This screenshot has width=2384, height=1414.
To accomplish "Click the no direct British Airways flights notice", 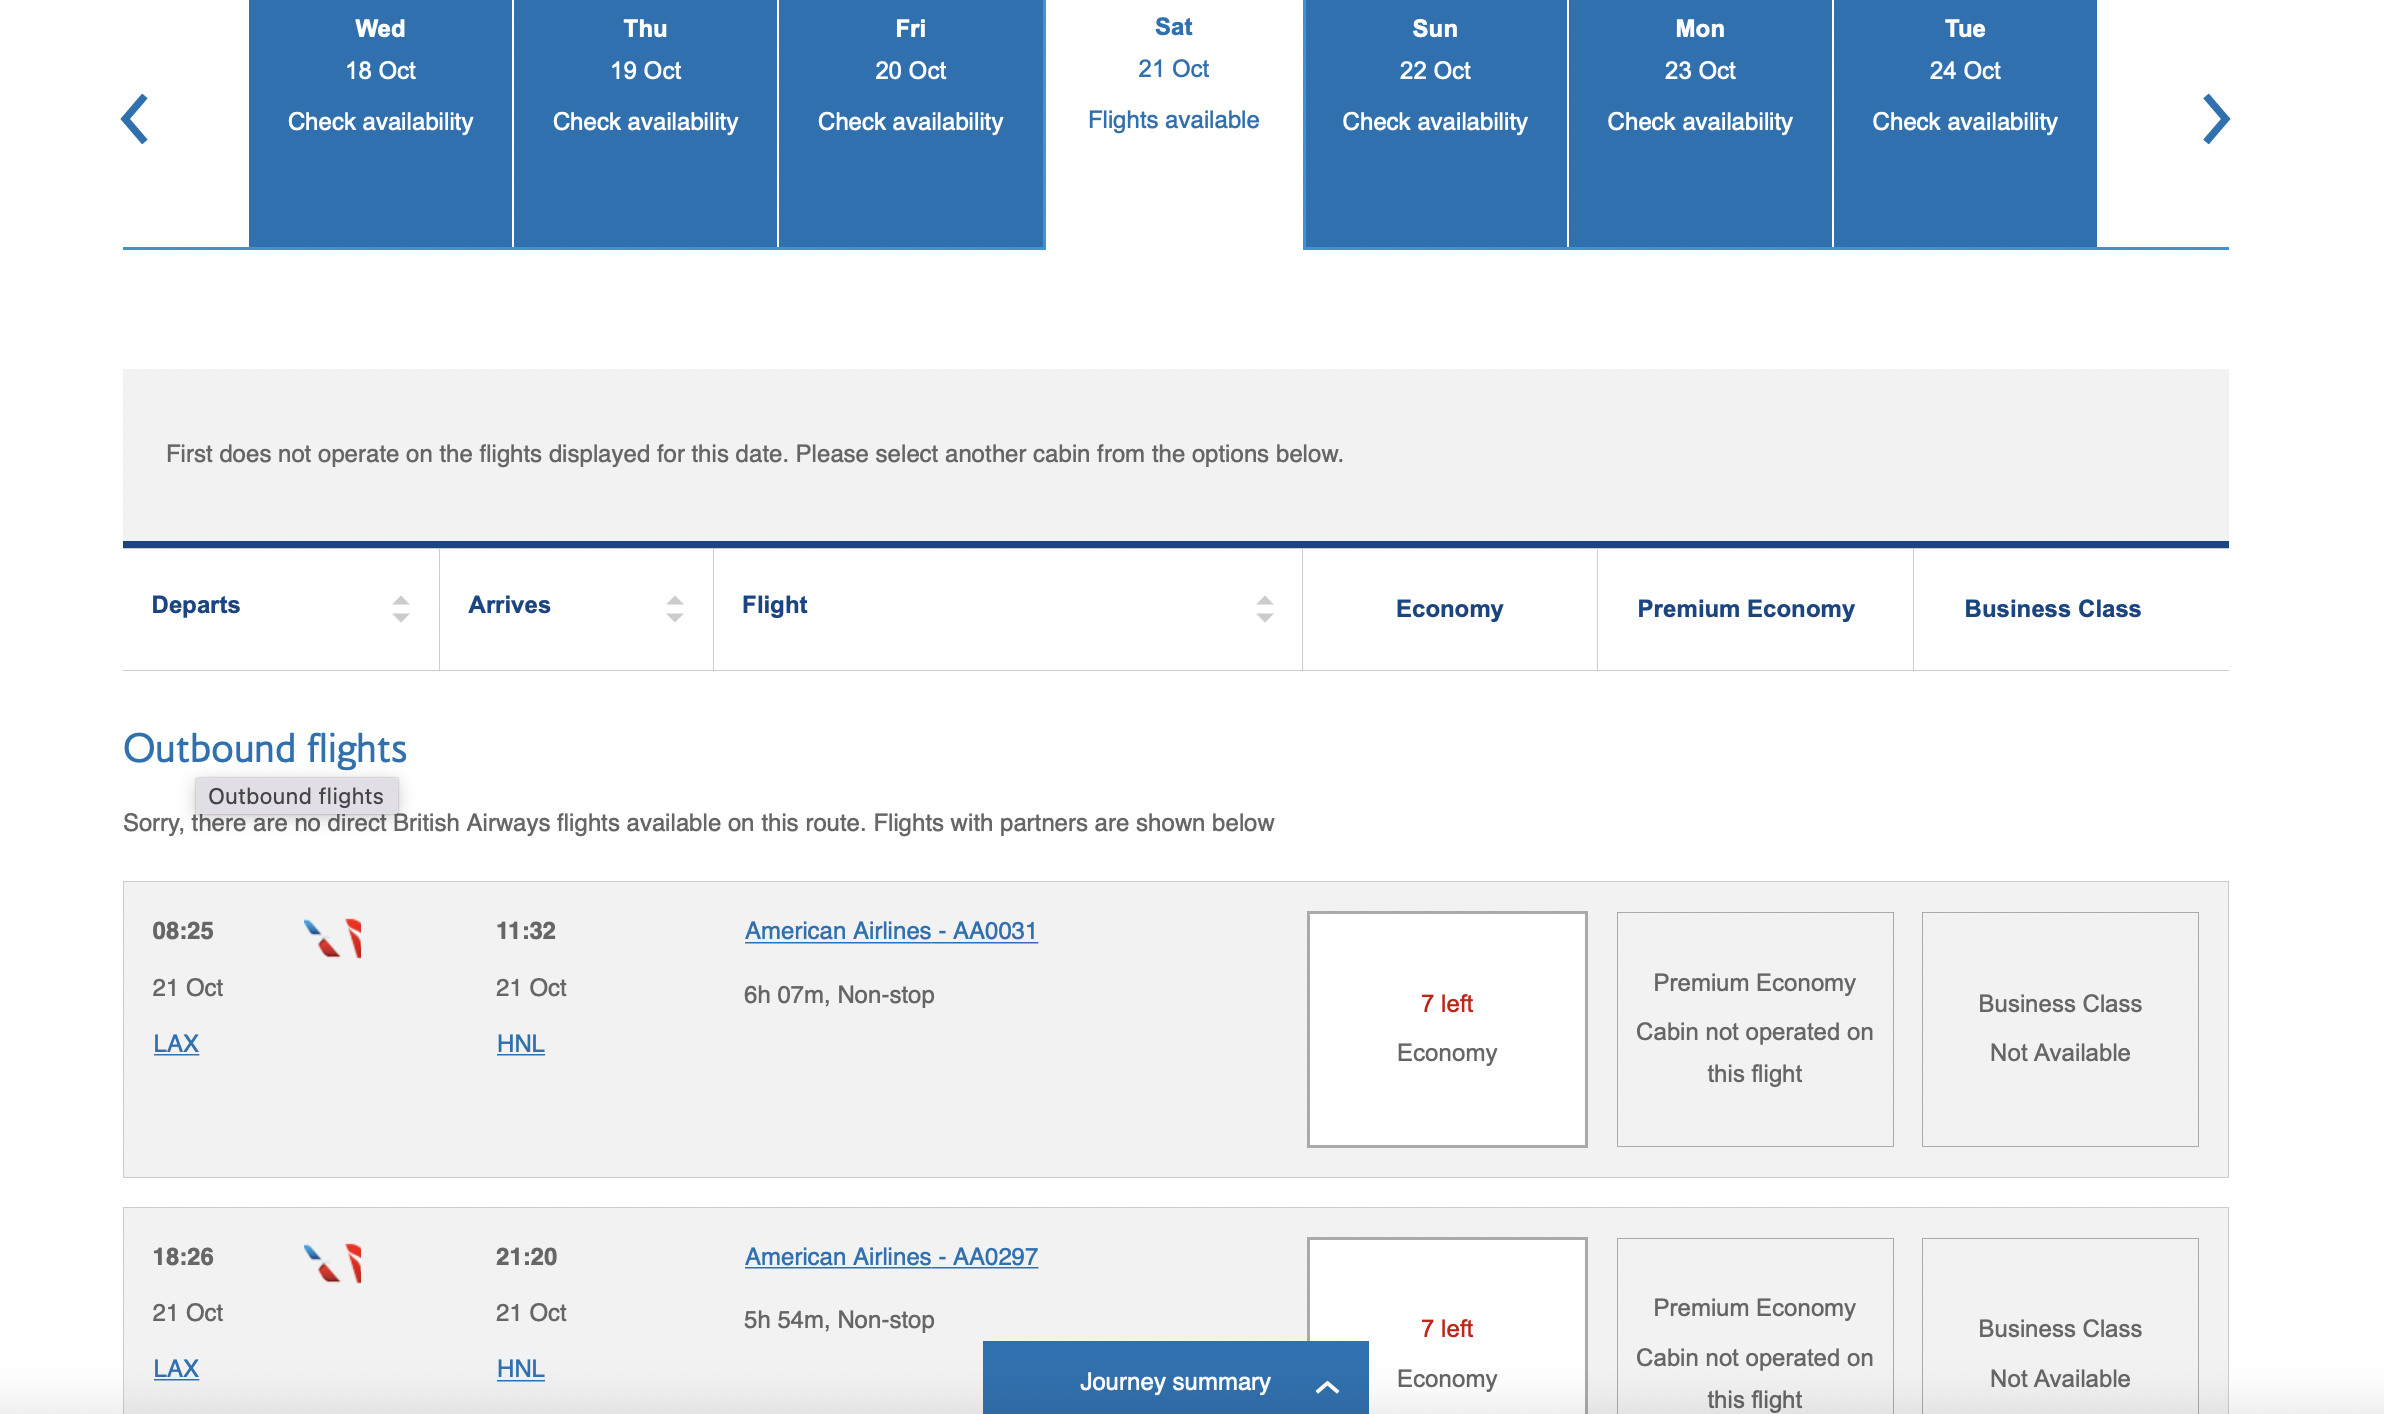I will point(698,823).
